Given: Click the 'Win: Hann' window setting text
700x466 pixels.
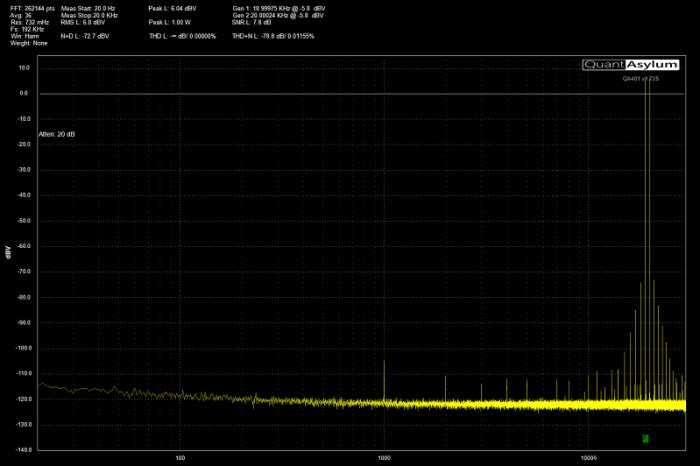Looking at the screenshot, I should tap(25, 36).
